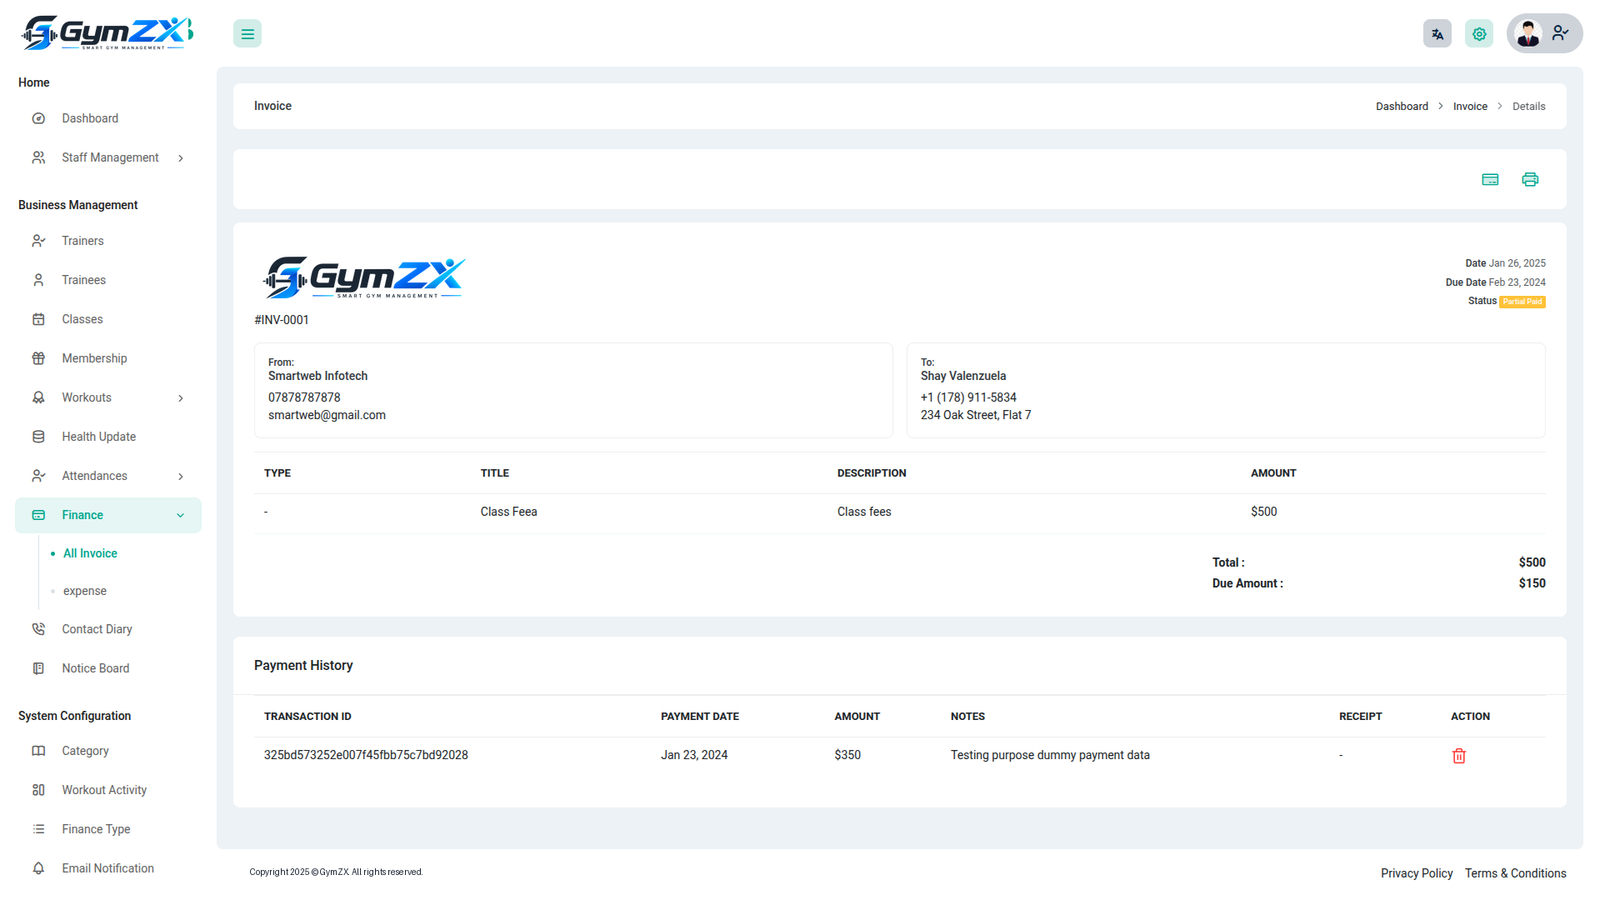Click the Due Amount $150 value
This screenshot has width=1600, height=900.
point(1532,583)
